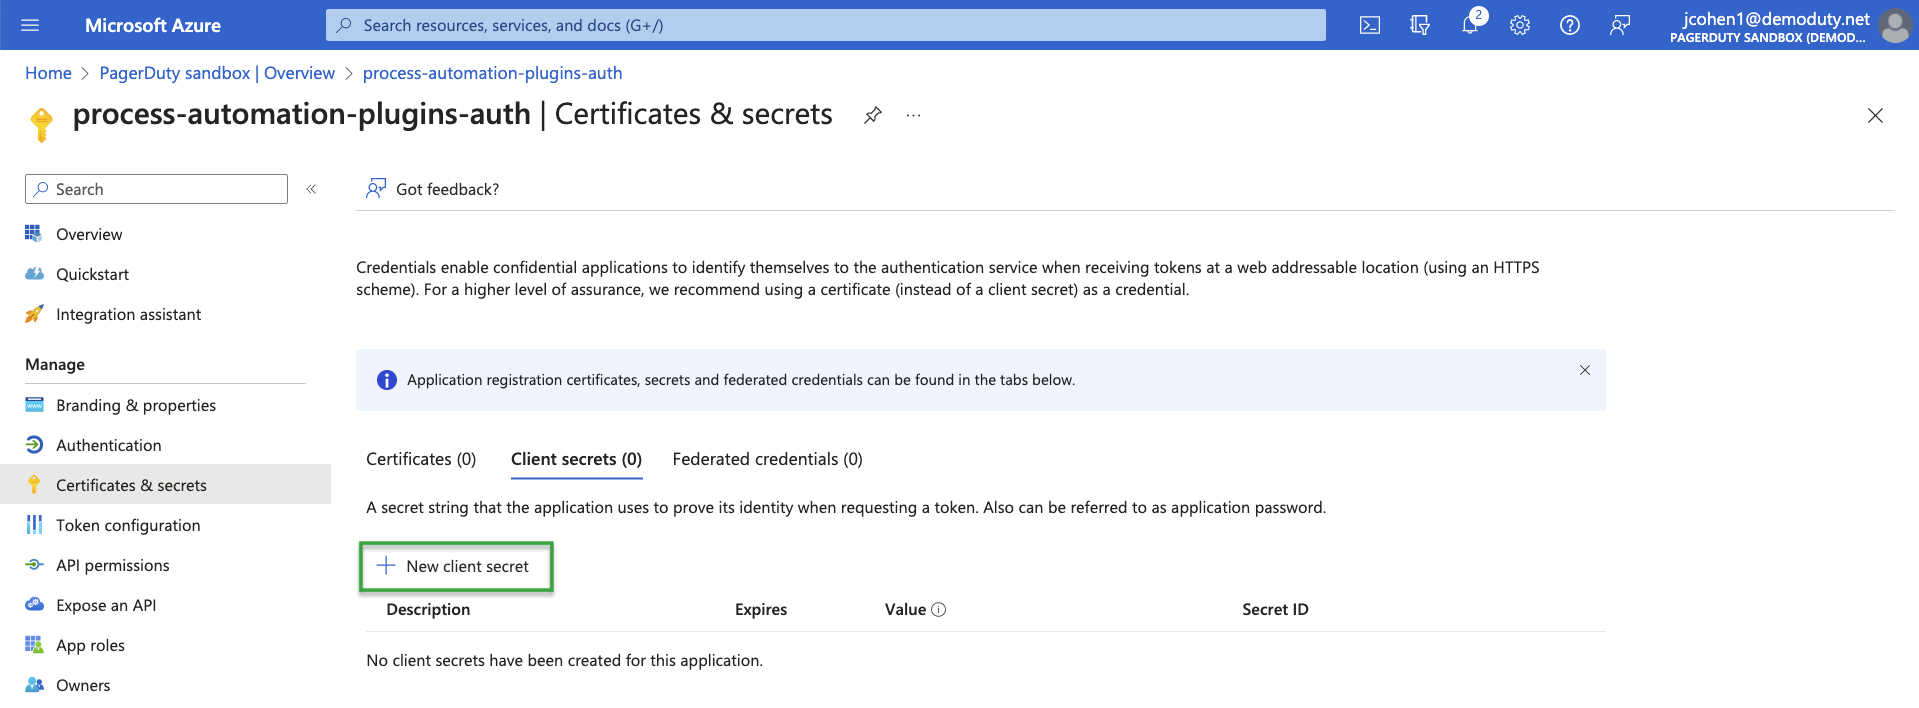Open the more options ellipsis beside title

coord(913,115)
